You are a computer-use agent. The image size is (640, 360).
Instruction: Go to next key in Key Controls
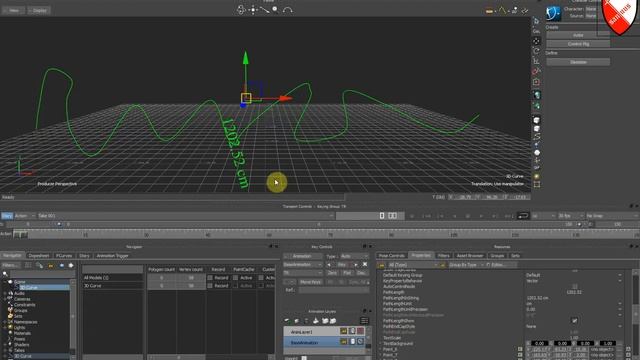tap(356, 264)
